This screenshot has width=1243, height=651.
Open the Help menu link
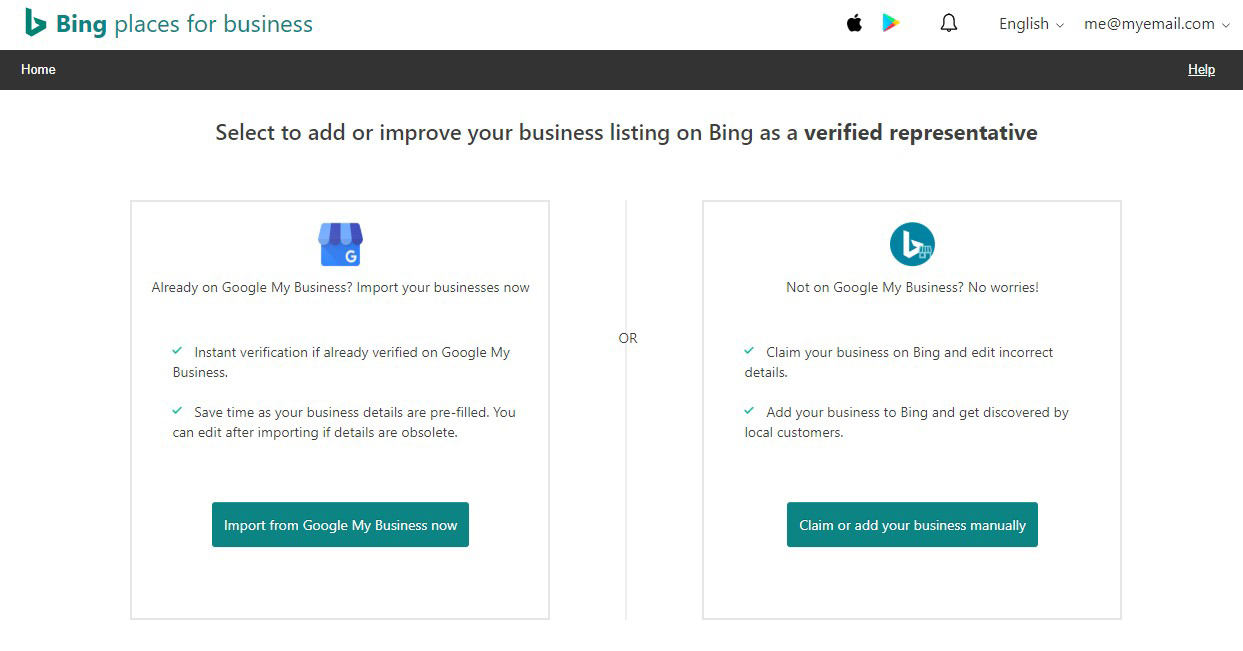click(x=1201, y=69)
